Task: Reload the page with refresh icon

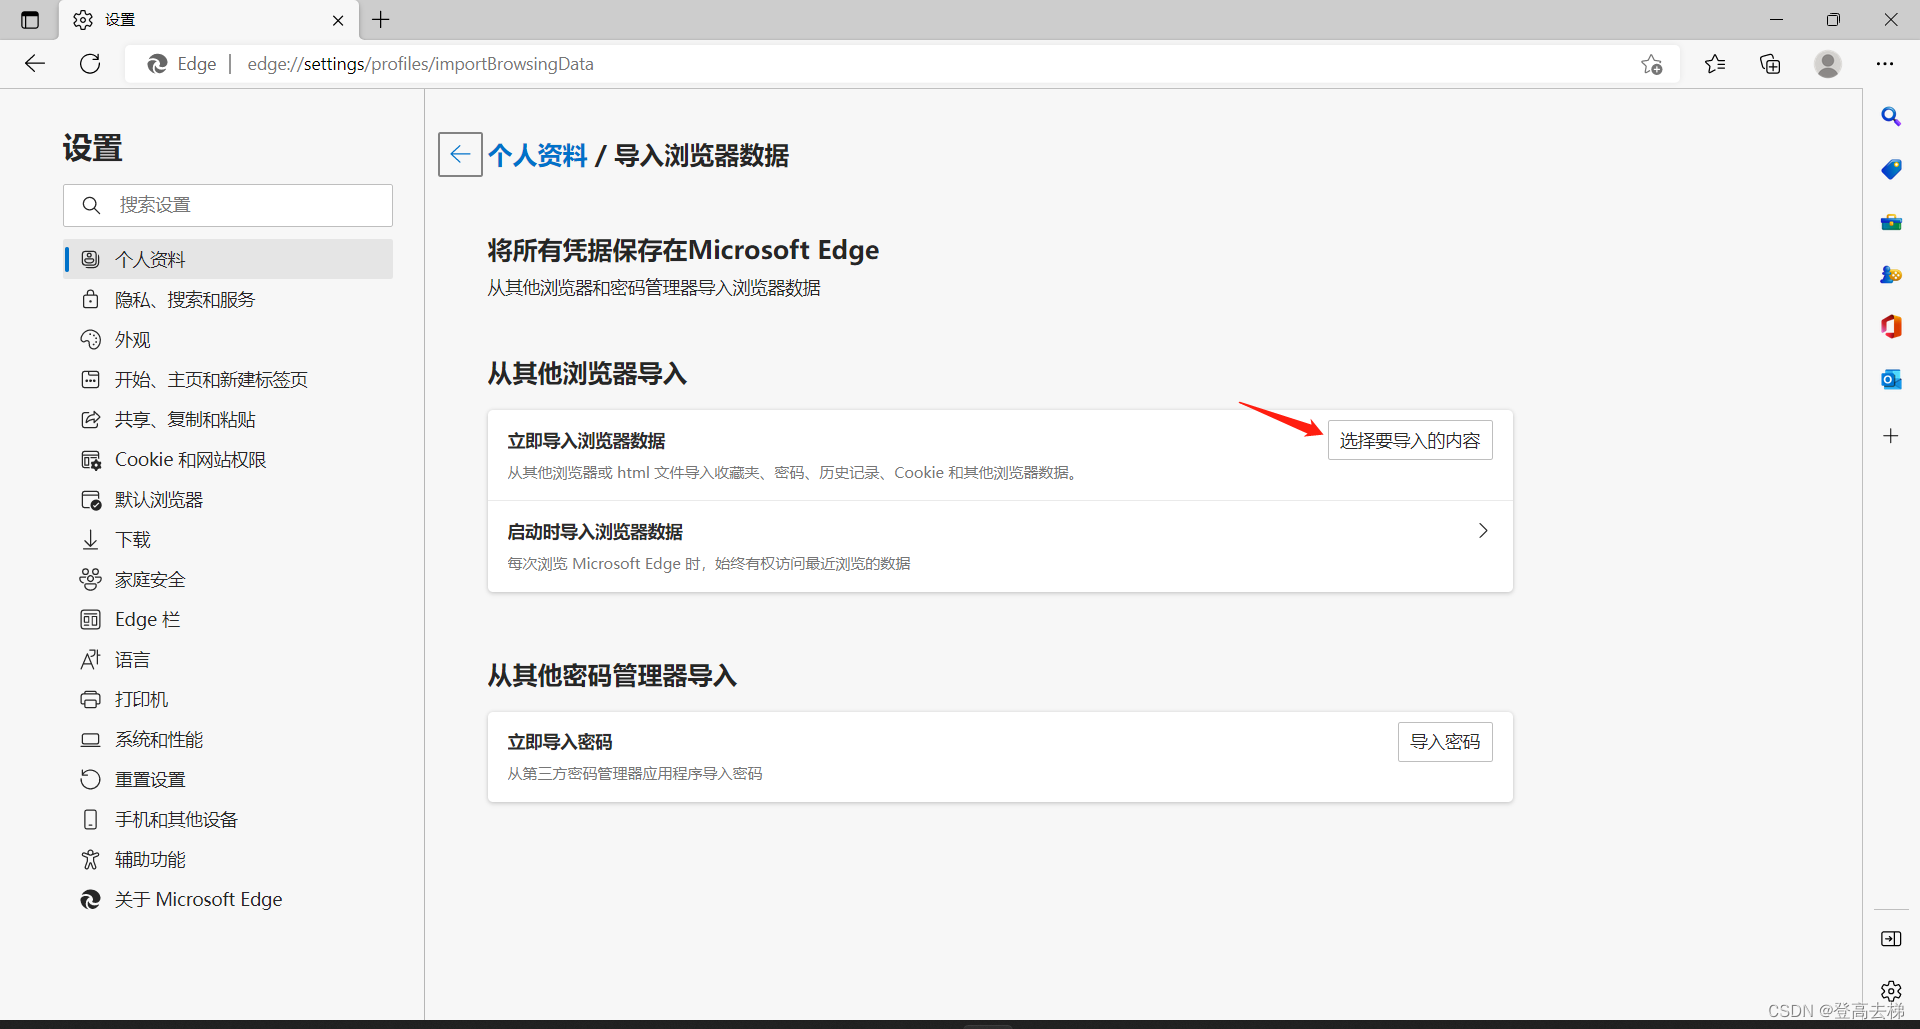Action: pos(90,64)
